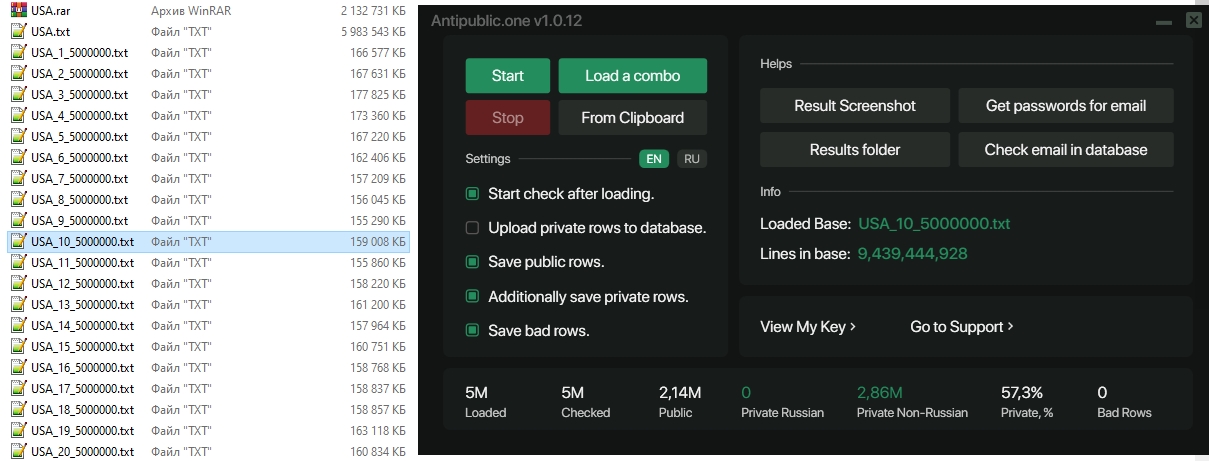Click the Архив WinRAR type cell

click(x=189, y=10)
